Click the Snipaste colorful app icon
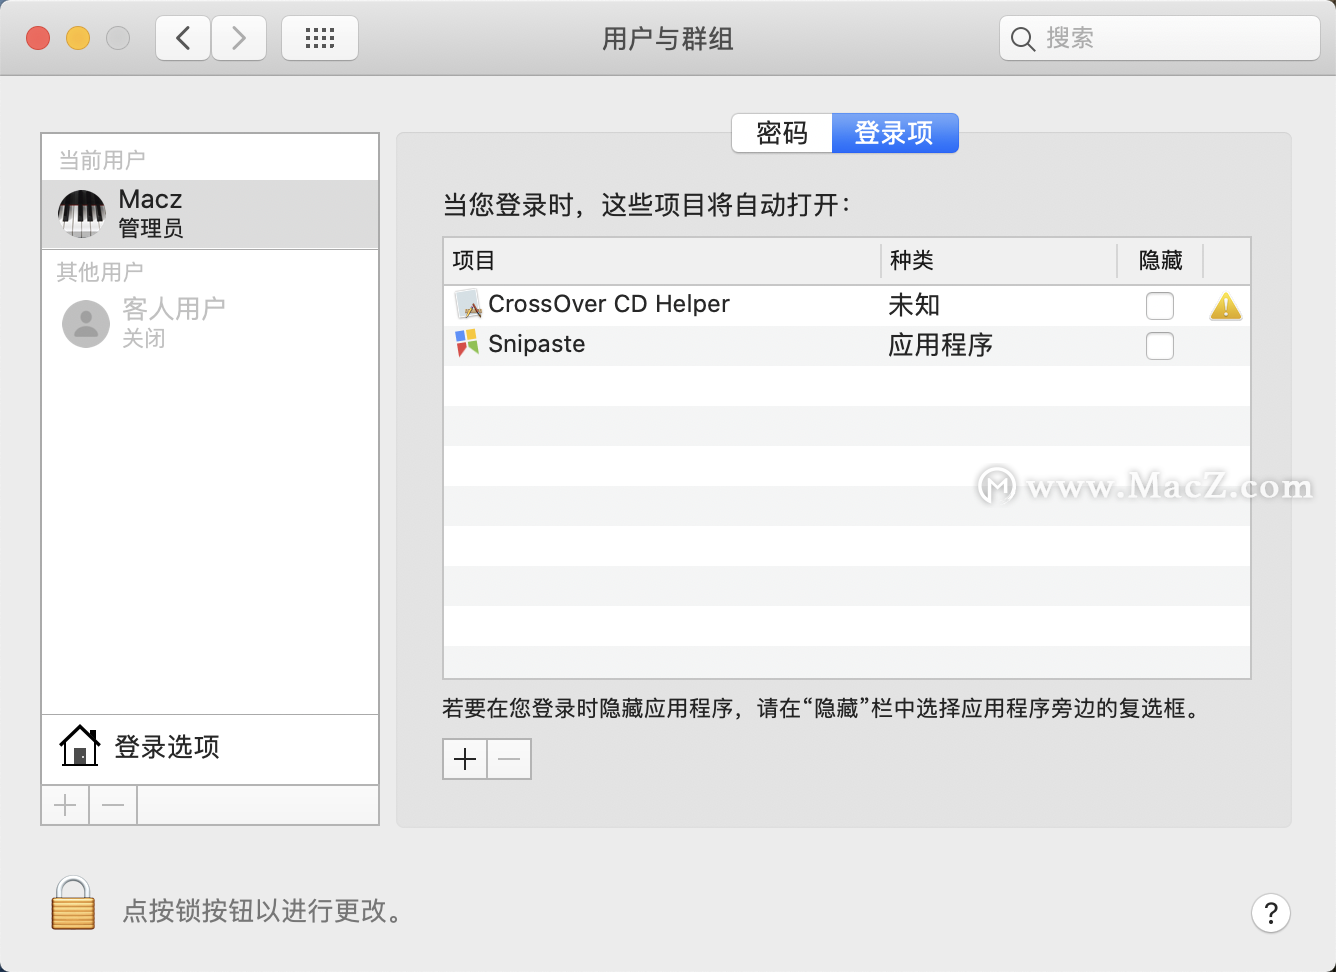Image resolution: width=1336 pixels, height=972 pixels. 467,344
